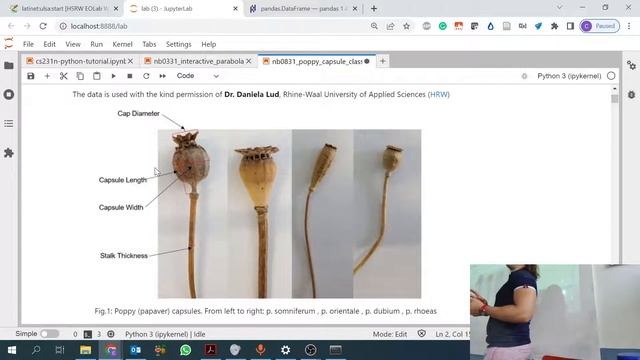This screenshot has height=360, width=640.
Task: Restart kernel and run all cells
Action: click(162, 76)
